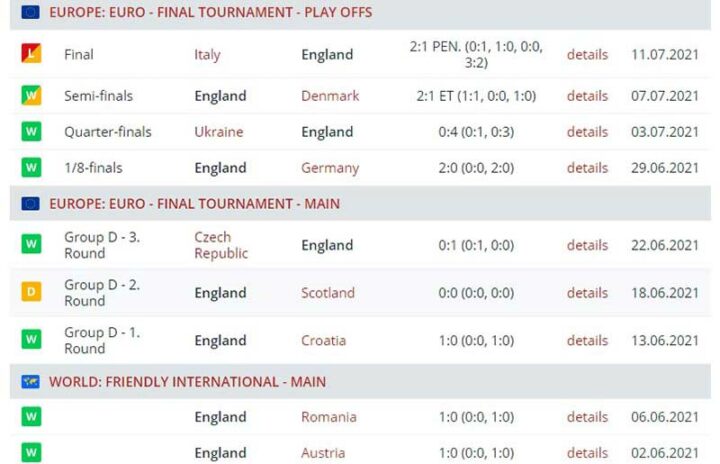Click the win badge for the Croatia match
720x464 pixels.
tap(31, 340)
